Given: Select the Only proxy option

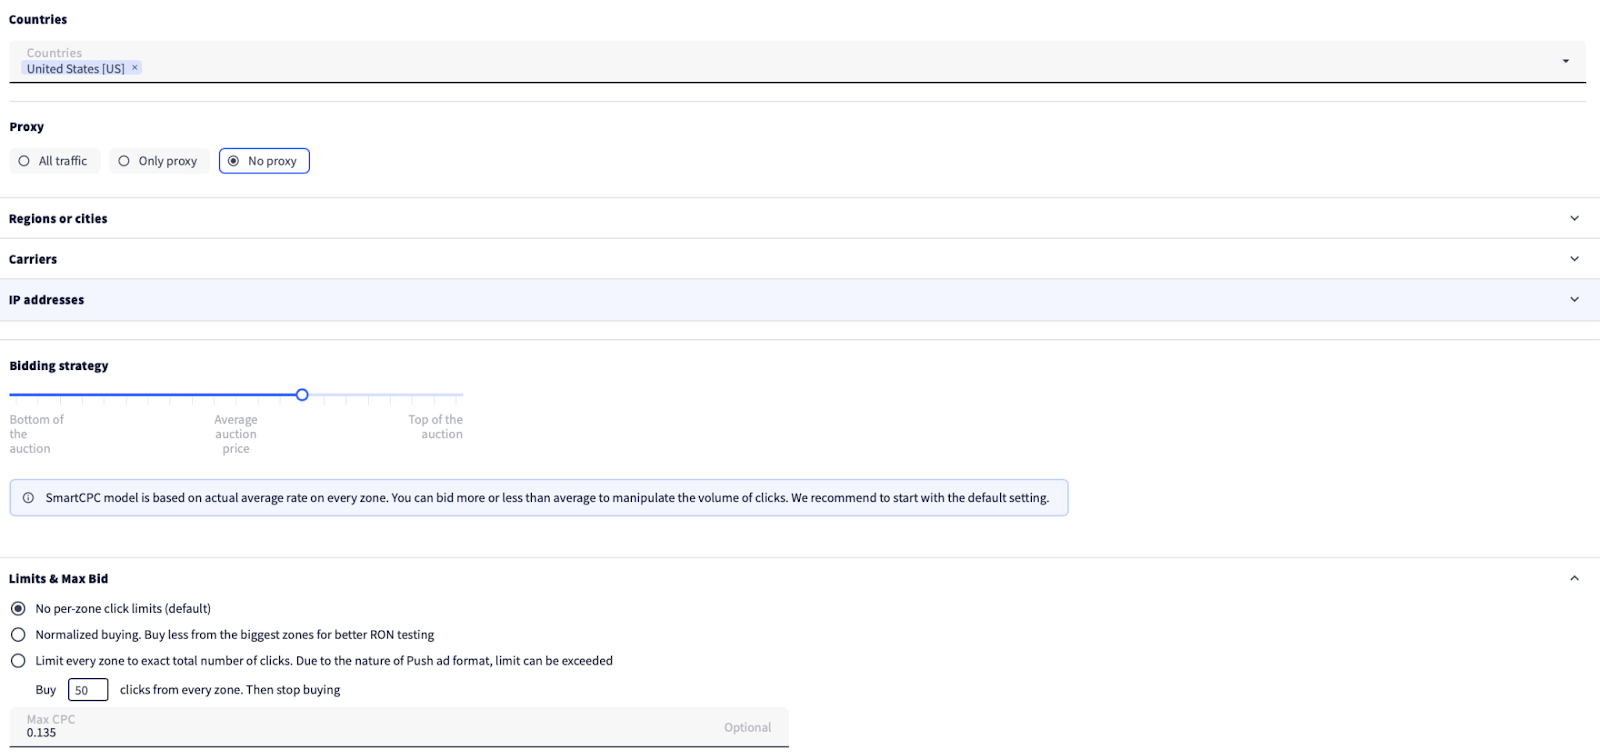Looking at the screenshot, I should 158,161.
